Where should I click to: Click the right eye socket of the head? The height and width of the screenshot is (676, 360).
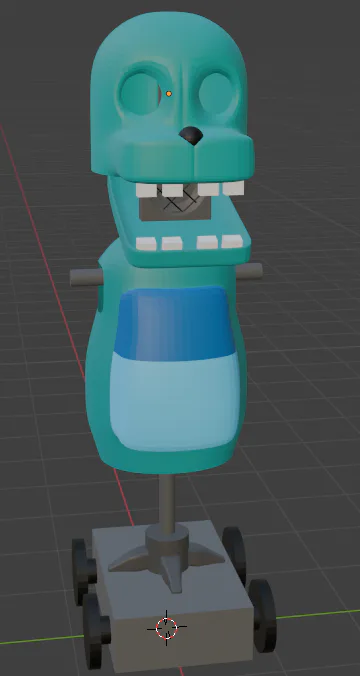click(x=216, y=93)
